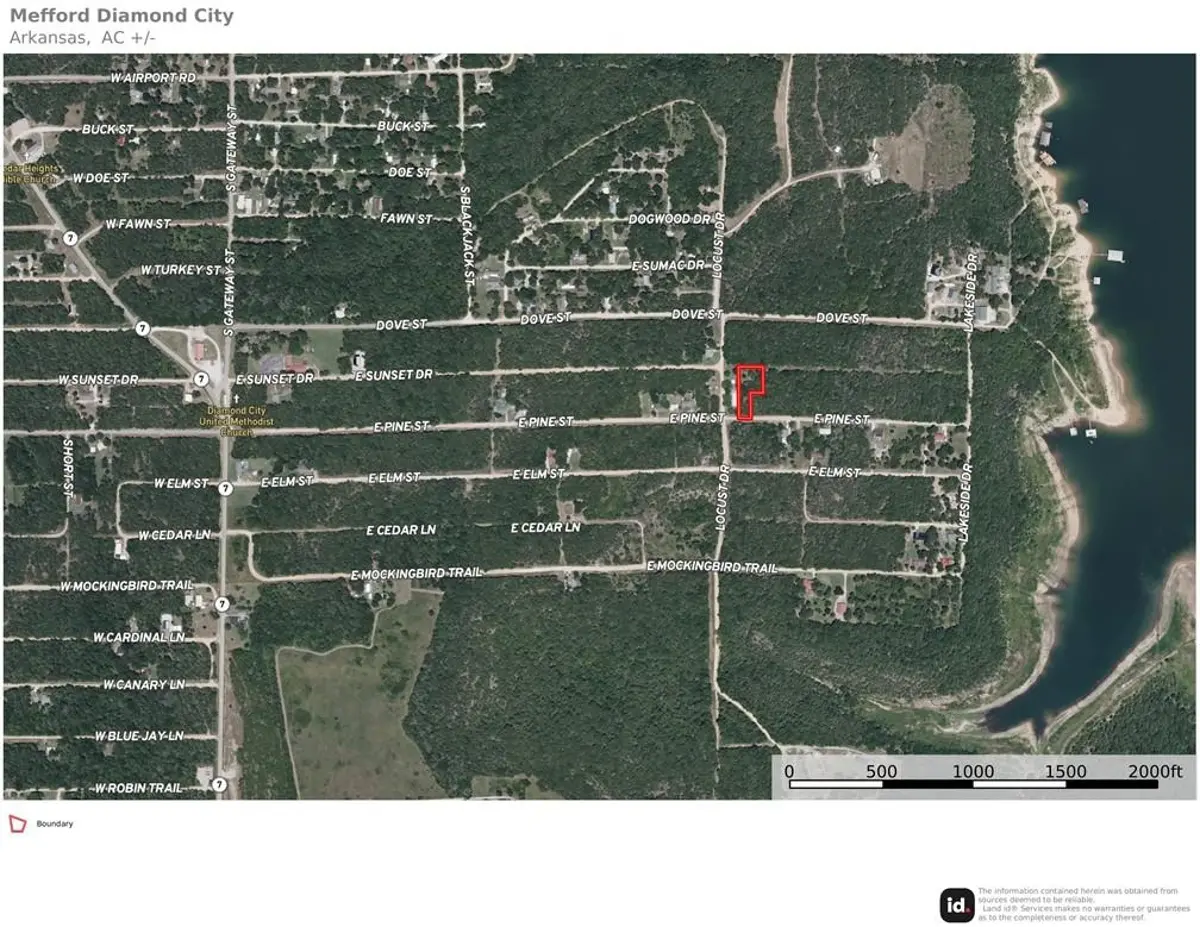Click the Dogwood Dr street label
The image size is (1200, 927).
tap(668, 218)
